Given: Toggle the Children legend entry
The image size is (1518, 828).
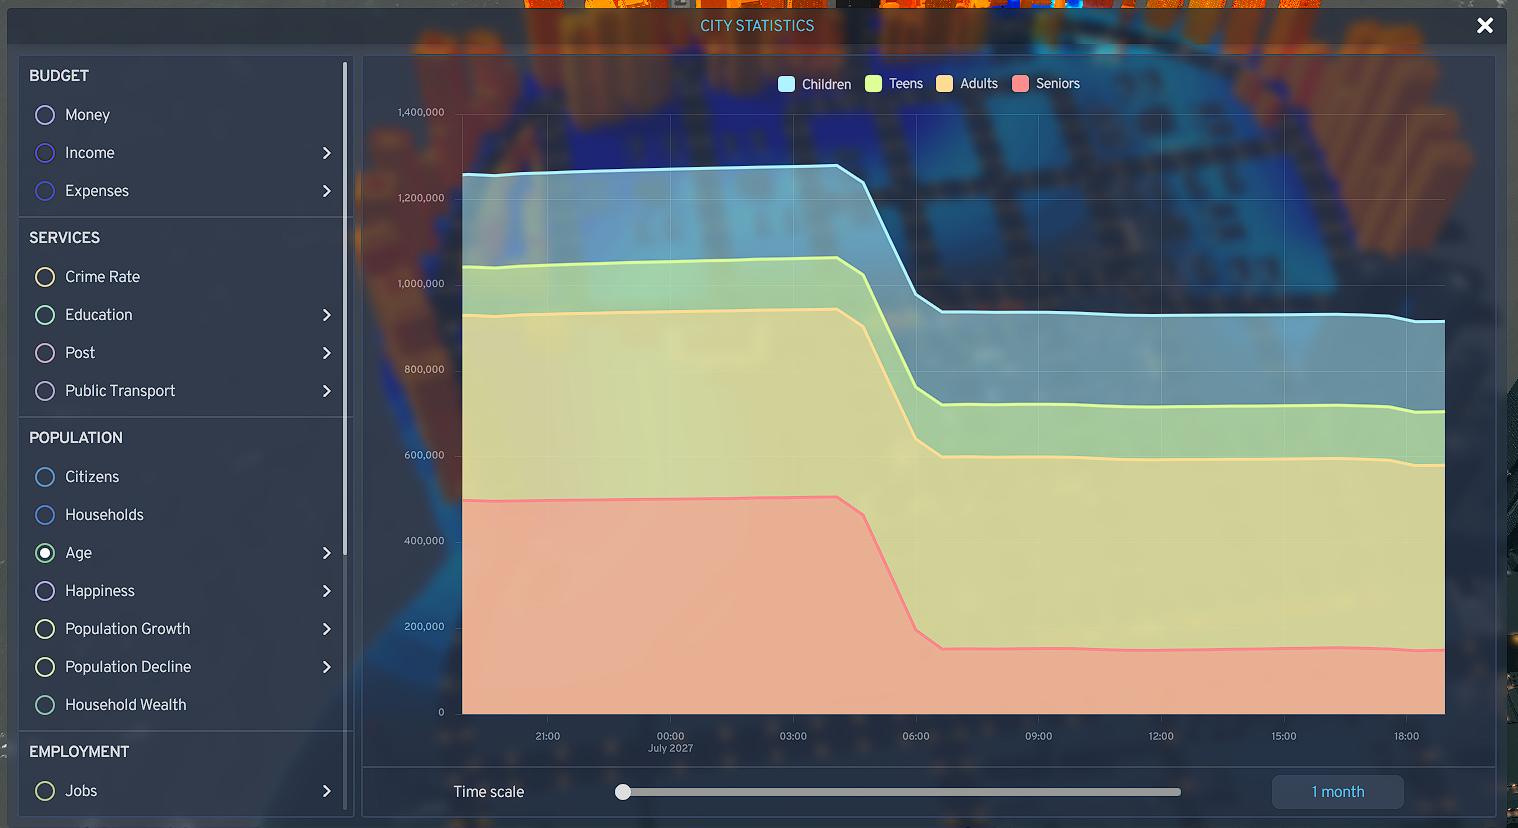Looking at the screenshot, I should (x=813, y=84).
